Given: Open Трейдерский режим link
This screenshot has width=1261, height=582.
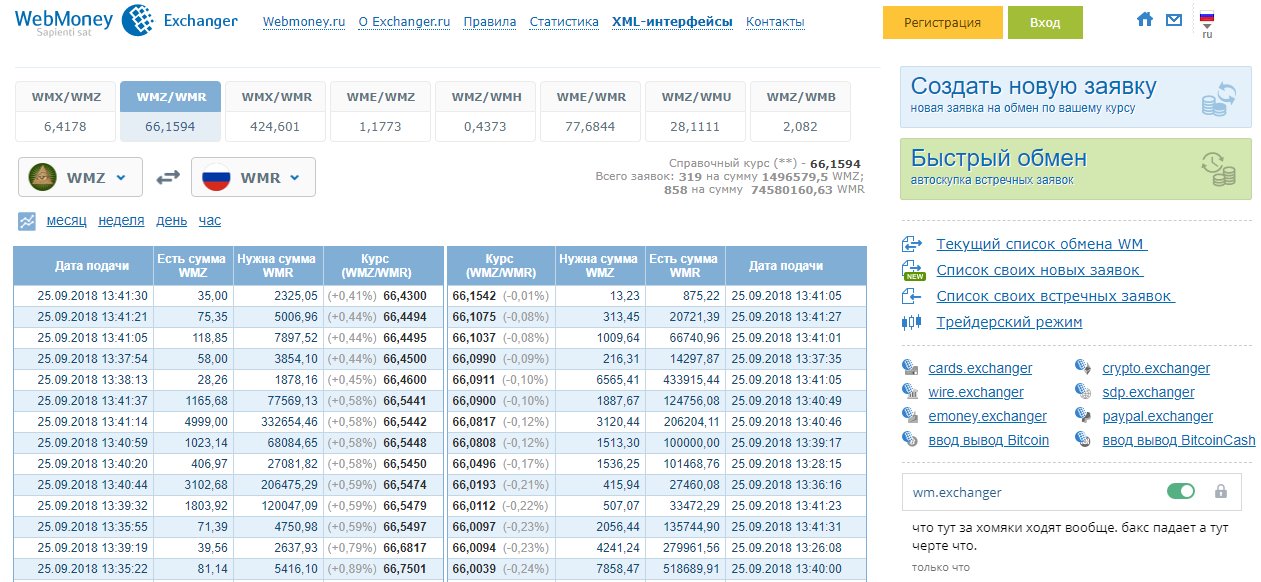Looking at the screenshot, I should point(1009,322).
